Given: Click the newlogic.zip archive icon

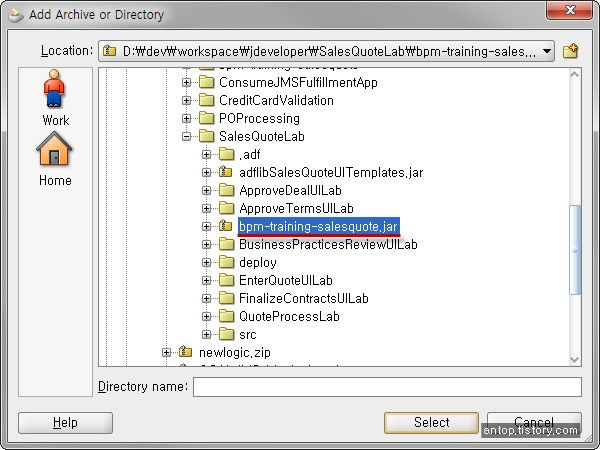Looking at the screenshot, I should point(186,352).
